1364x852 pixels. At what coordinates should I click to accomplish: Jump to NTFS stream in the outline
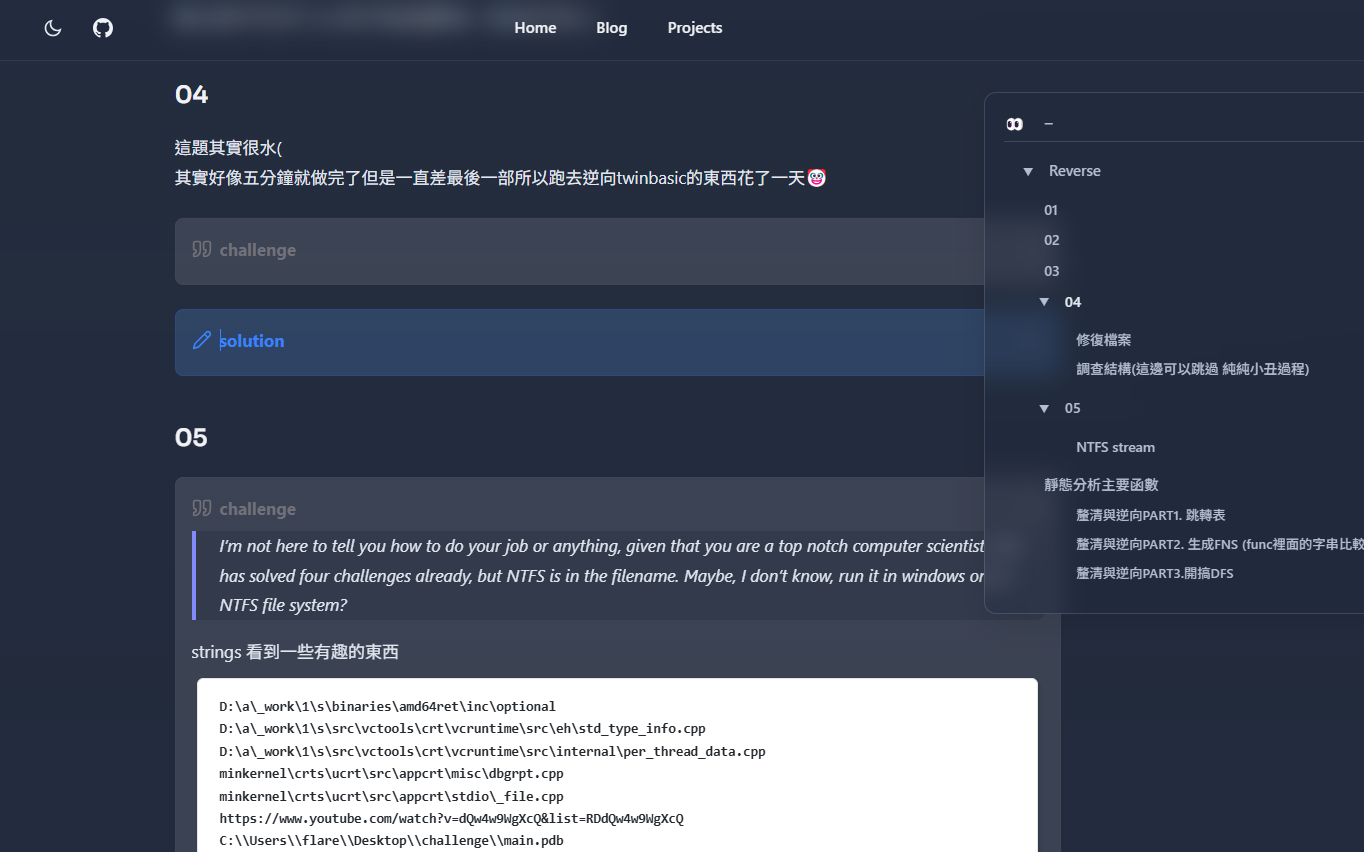click(x=1116, y=447)
